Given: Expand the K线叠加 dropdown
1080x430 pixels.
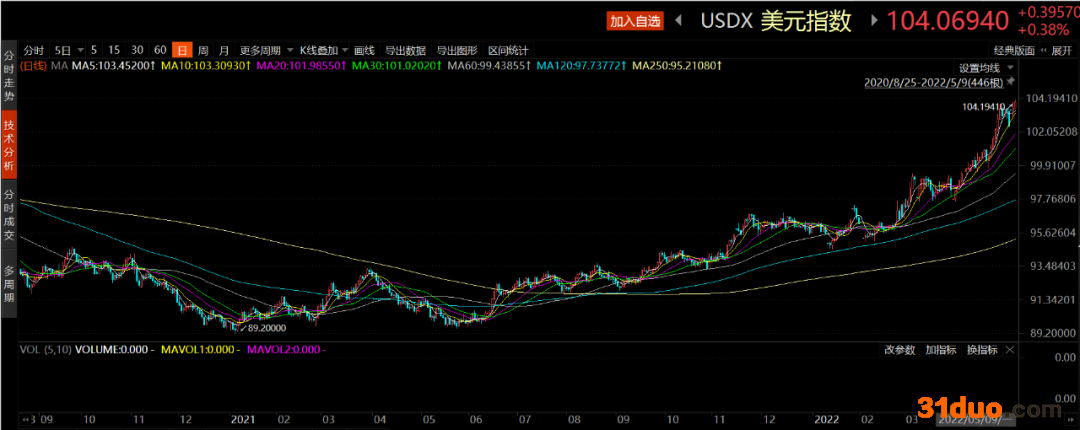Looking at the screenshot, I should [x=324, y=50].
